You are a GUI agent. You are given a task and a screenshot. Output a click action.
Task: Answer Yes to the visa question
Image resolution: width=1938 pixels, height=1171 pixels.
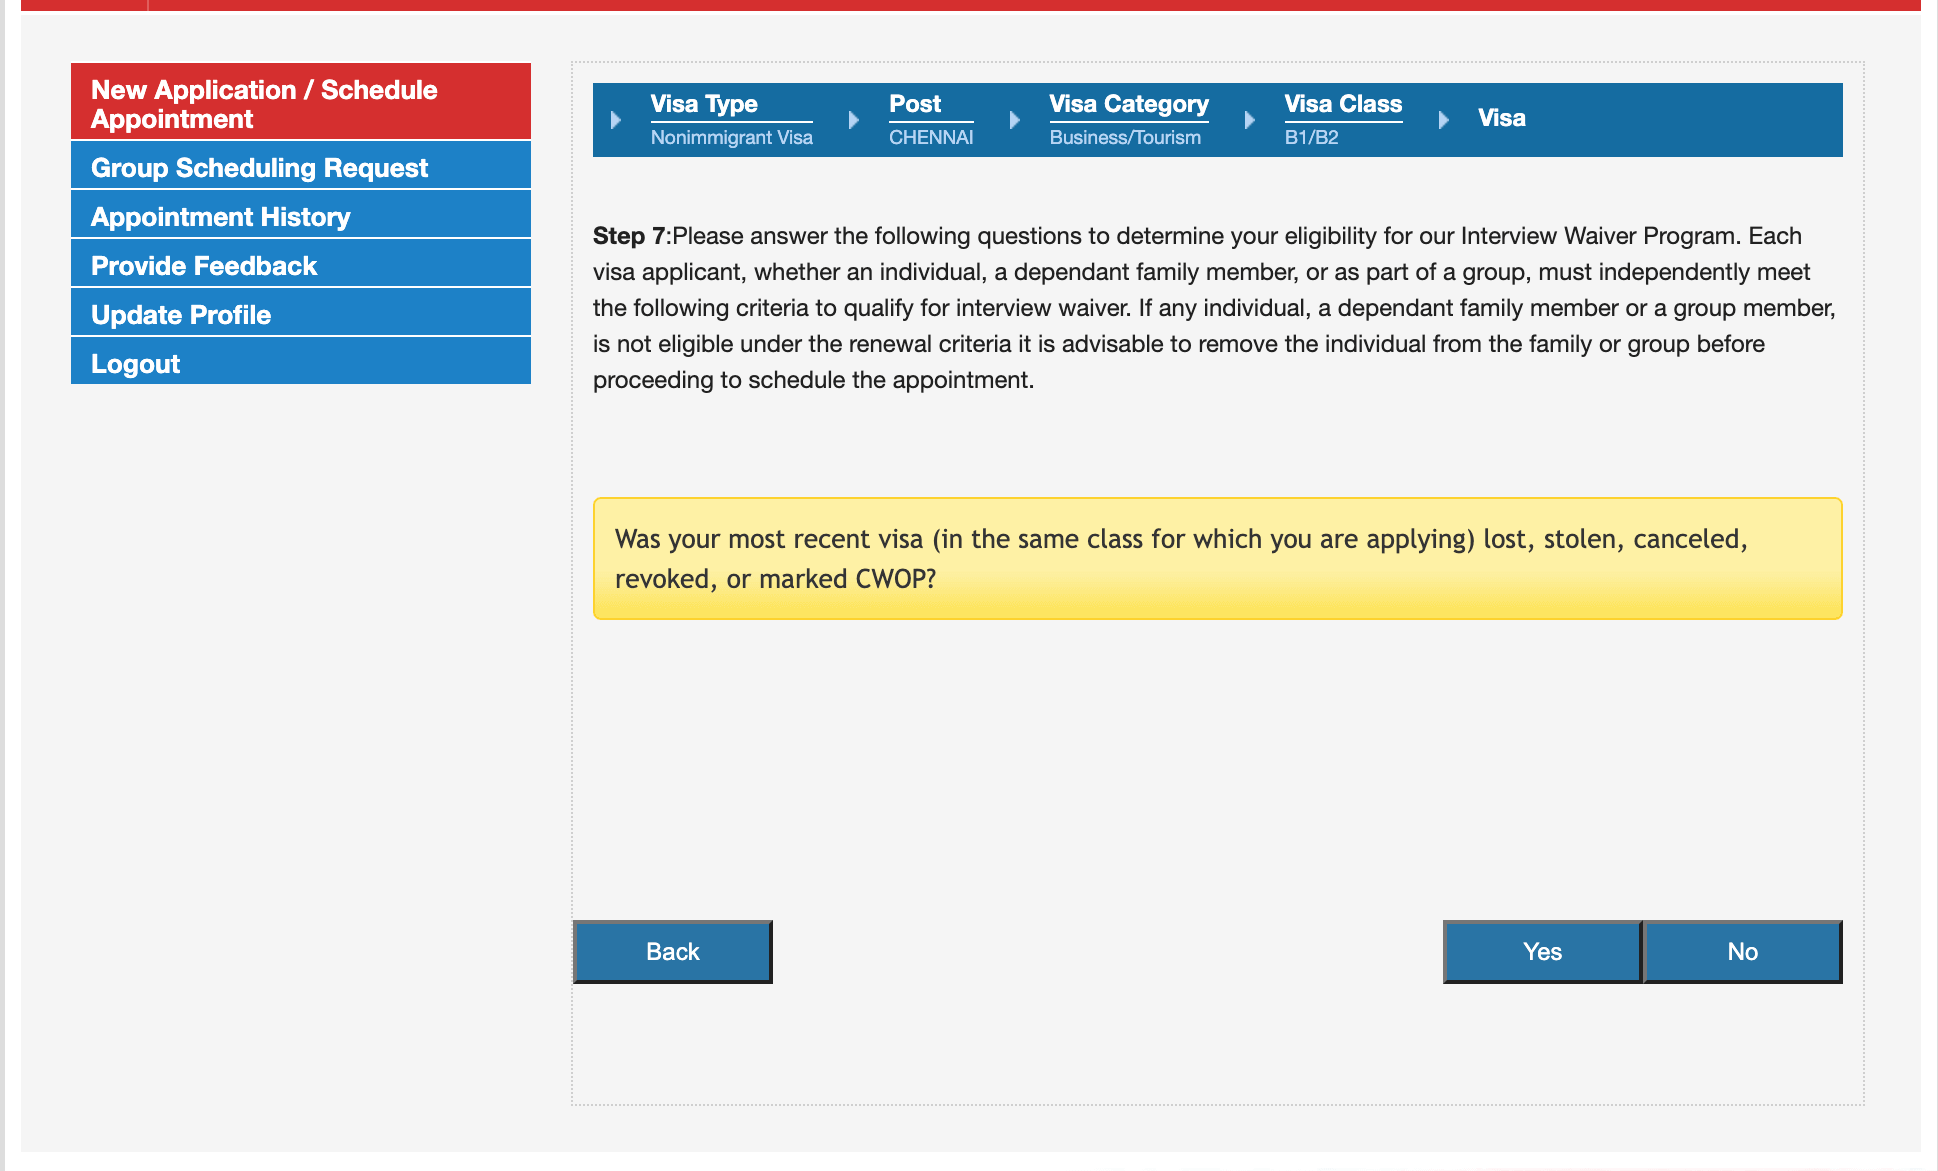(1542, 952)
